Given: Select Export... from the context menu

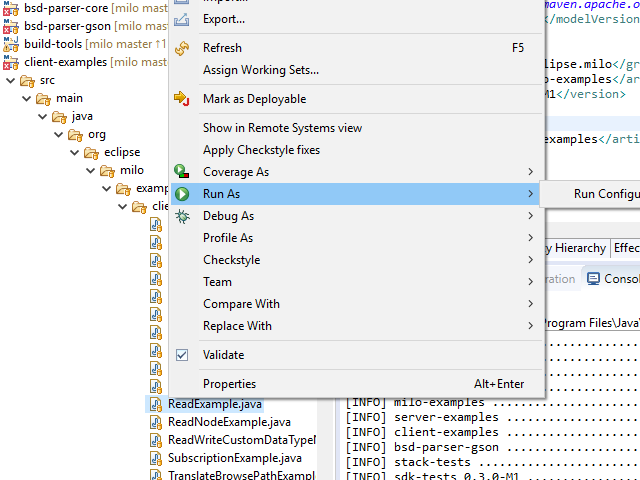Looking at the screenshot, I should (223, 19).
